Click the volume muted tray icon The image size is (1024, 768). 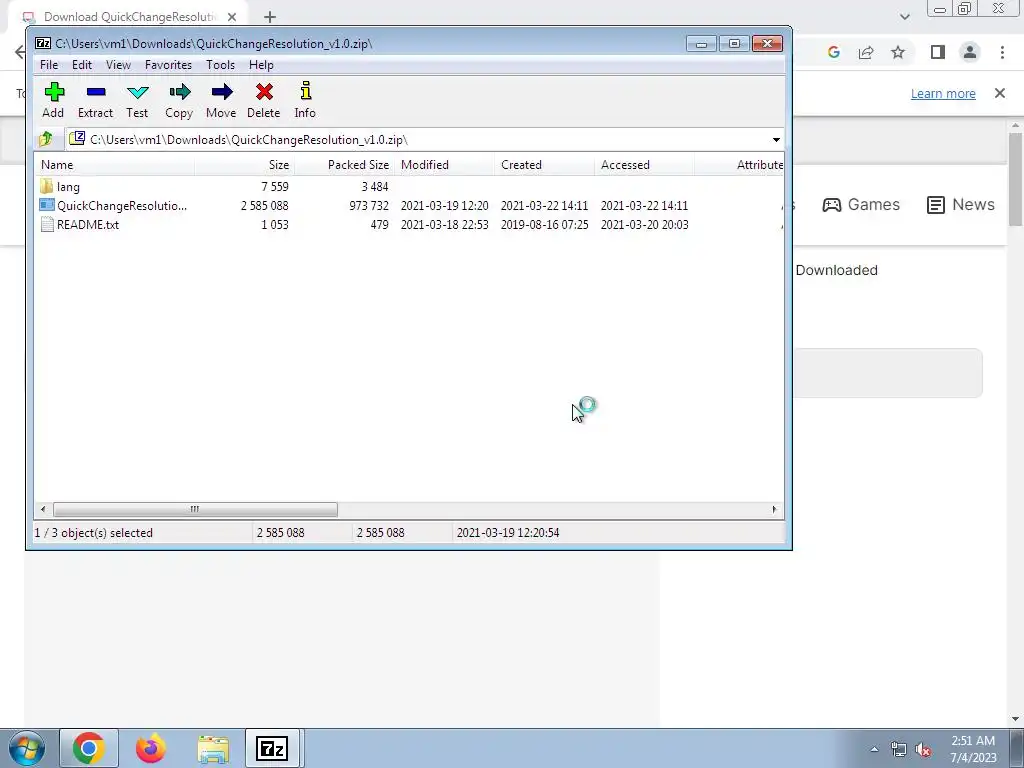(923, 750)
